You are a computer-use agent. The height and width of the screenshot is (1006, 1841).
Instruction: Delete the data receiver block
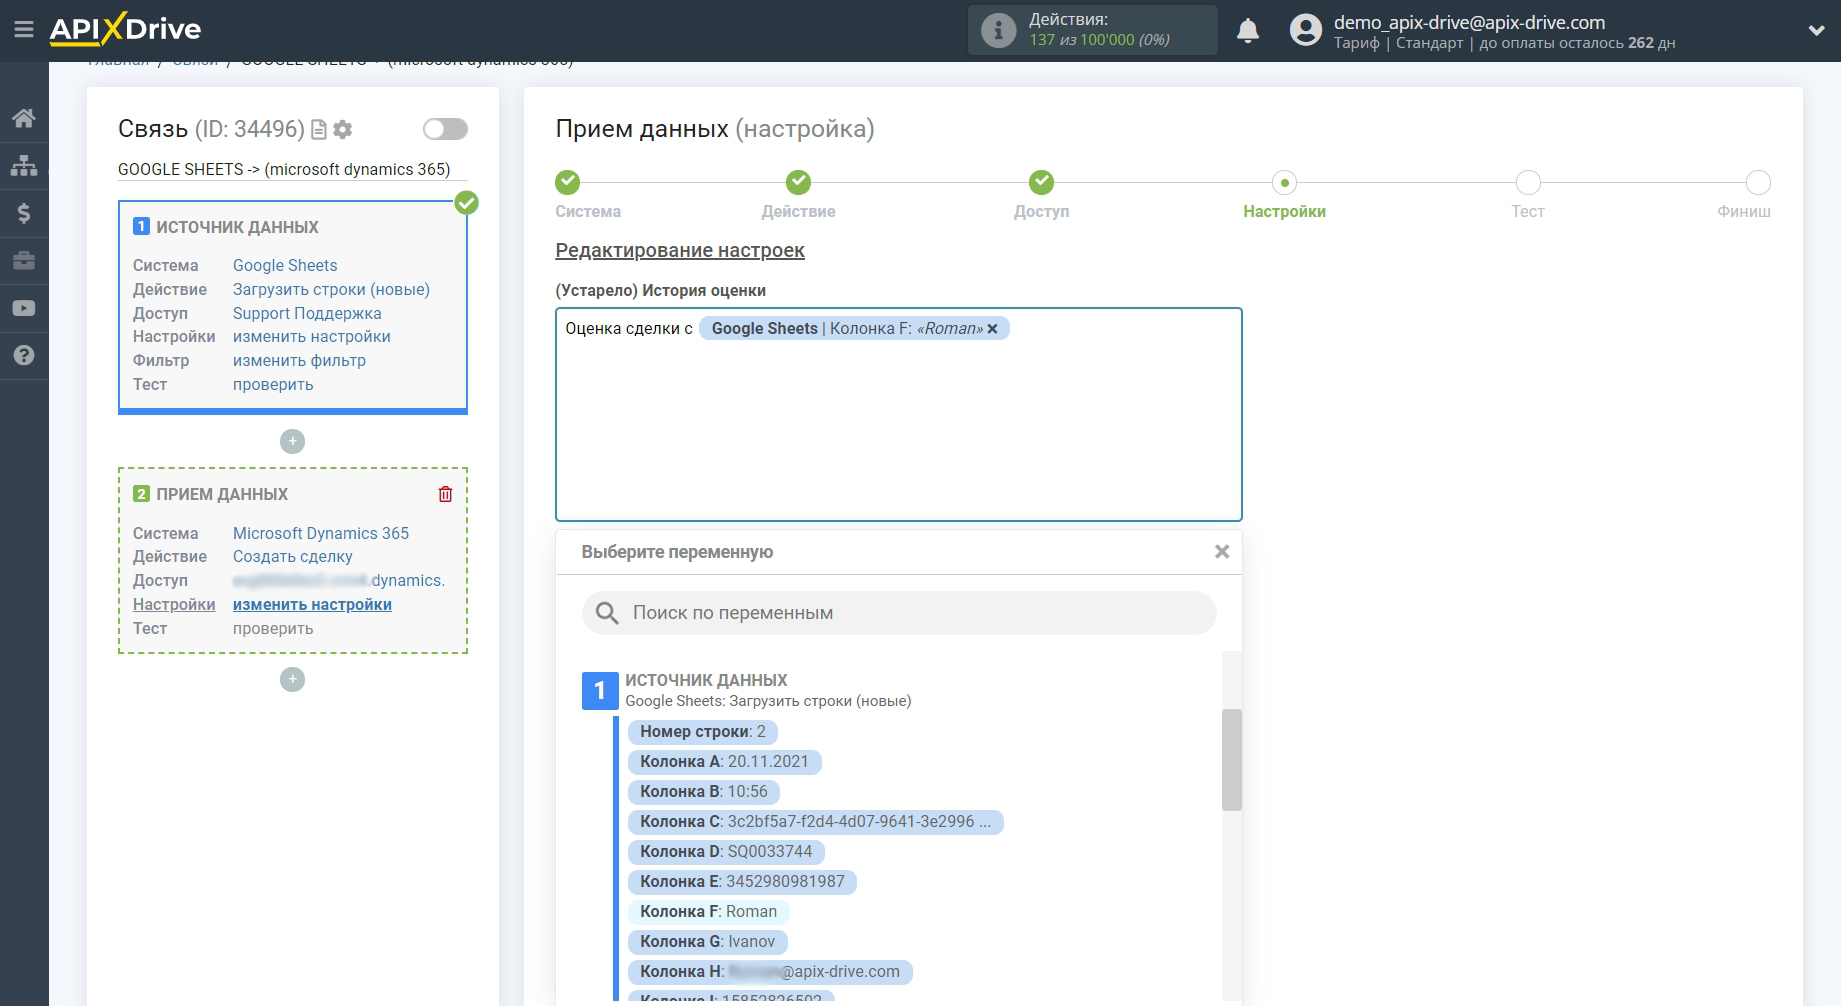(446, 494)
